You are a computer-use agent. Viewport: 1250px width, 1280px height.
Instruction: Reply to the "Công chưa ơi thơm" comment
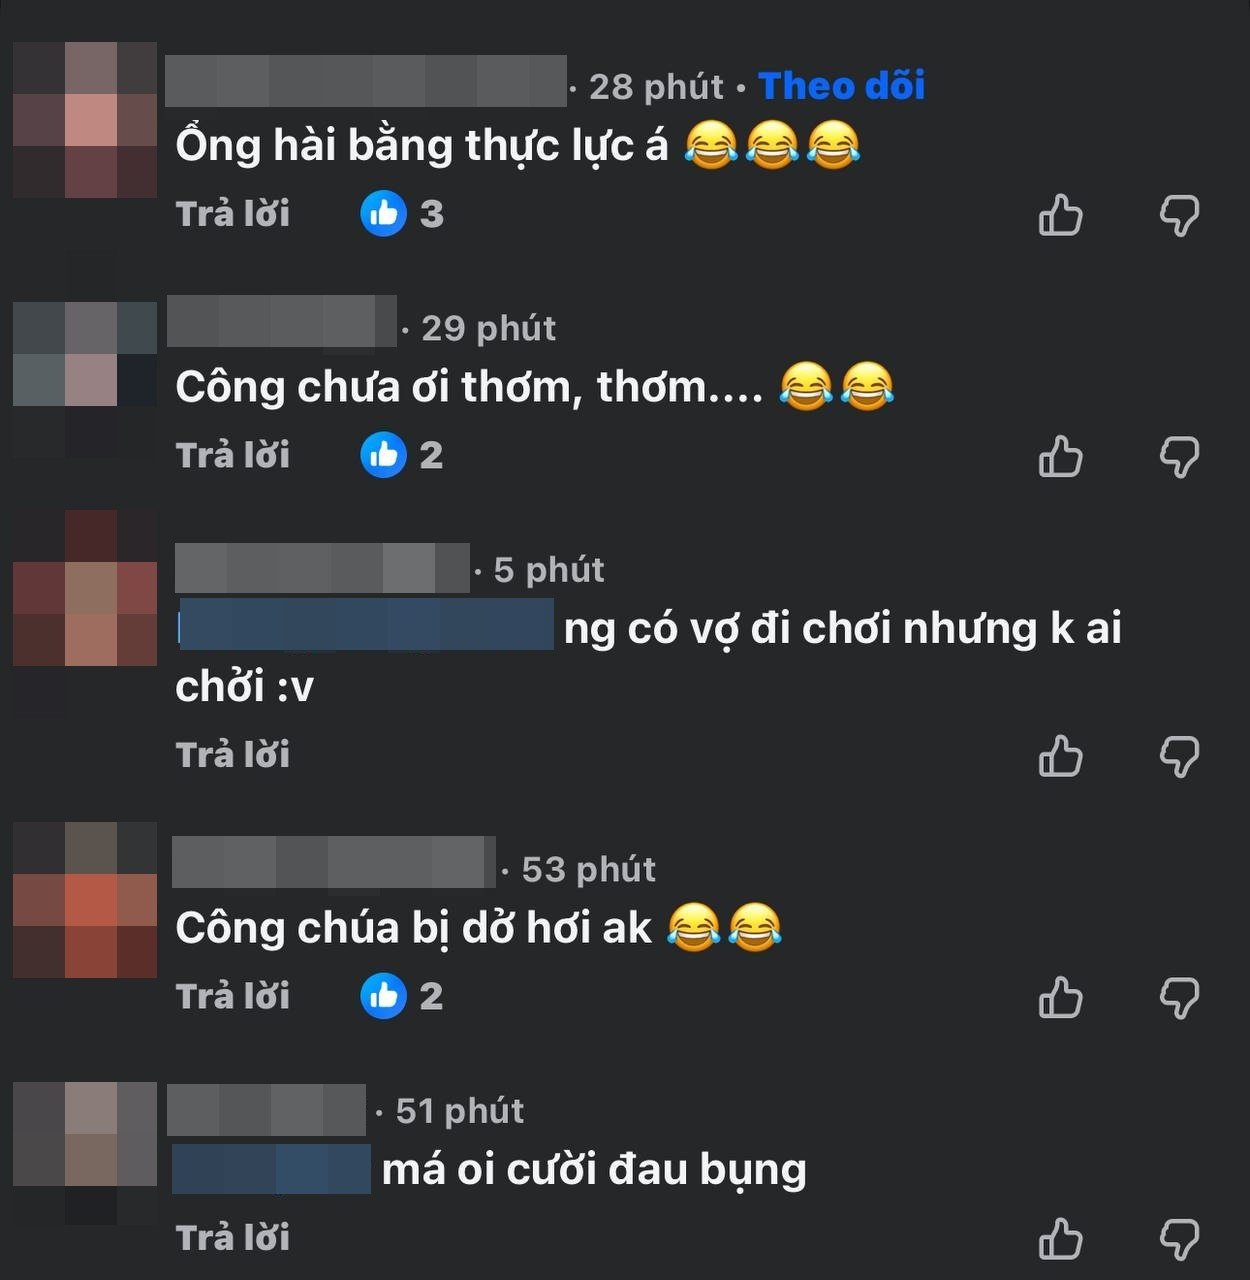233,455
